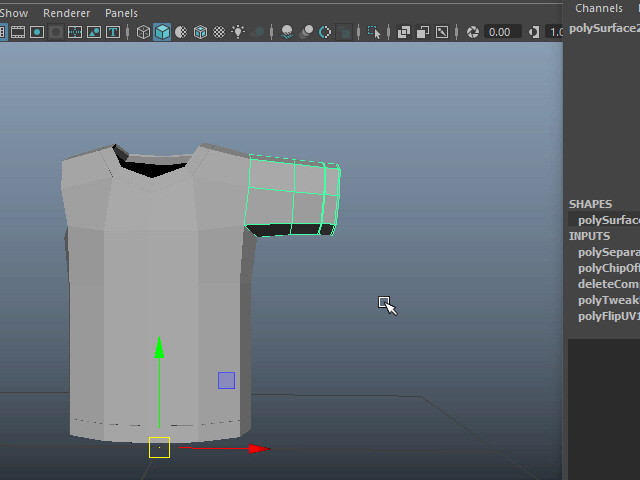This screenshot has height=480, width=640.
Task: Open the Channels menu in Channel Box
Action: click(x=598, y=8)
